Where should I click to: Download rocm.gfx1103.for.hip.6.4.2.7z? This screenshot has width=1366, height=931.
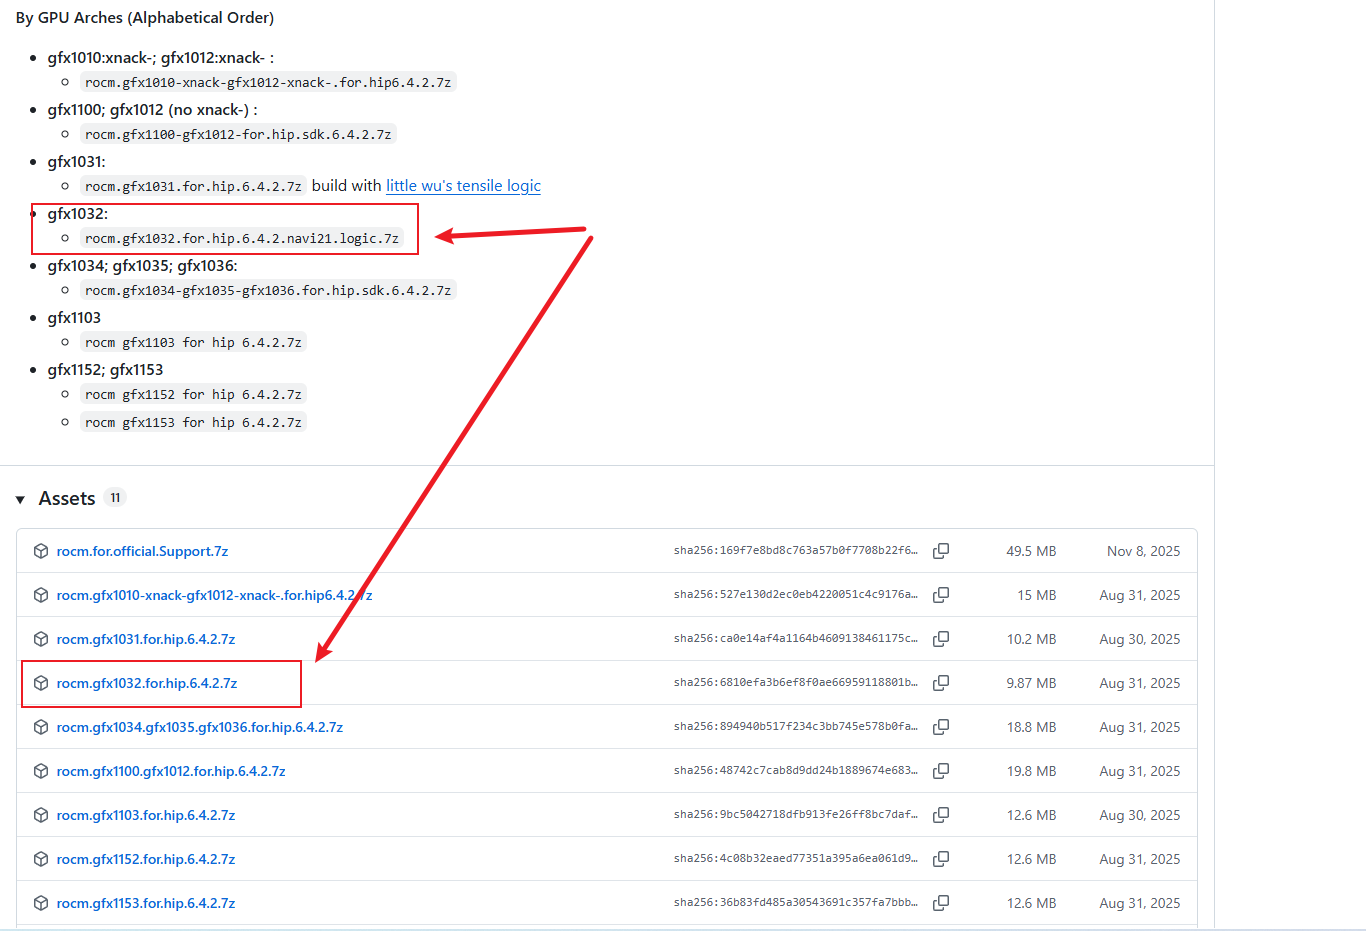(x=146, y=815)
